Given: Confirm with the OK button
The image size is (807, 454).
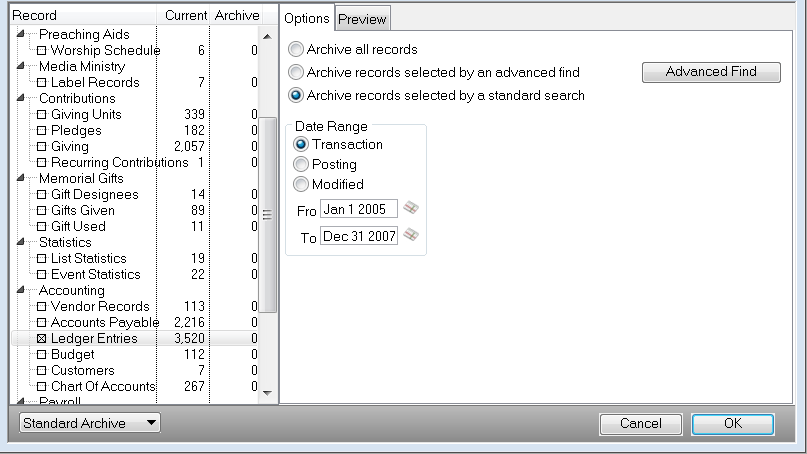Looking at the screenshot, I should coord(732,424).
